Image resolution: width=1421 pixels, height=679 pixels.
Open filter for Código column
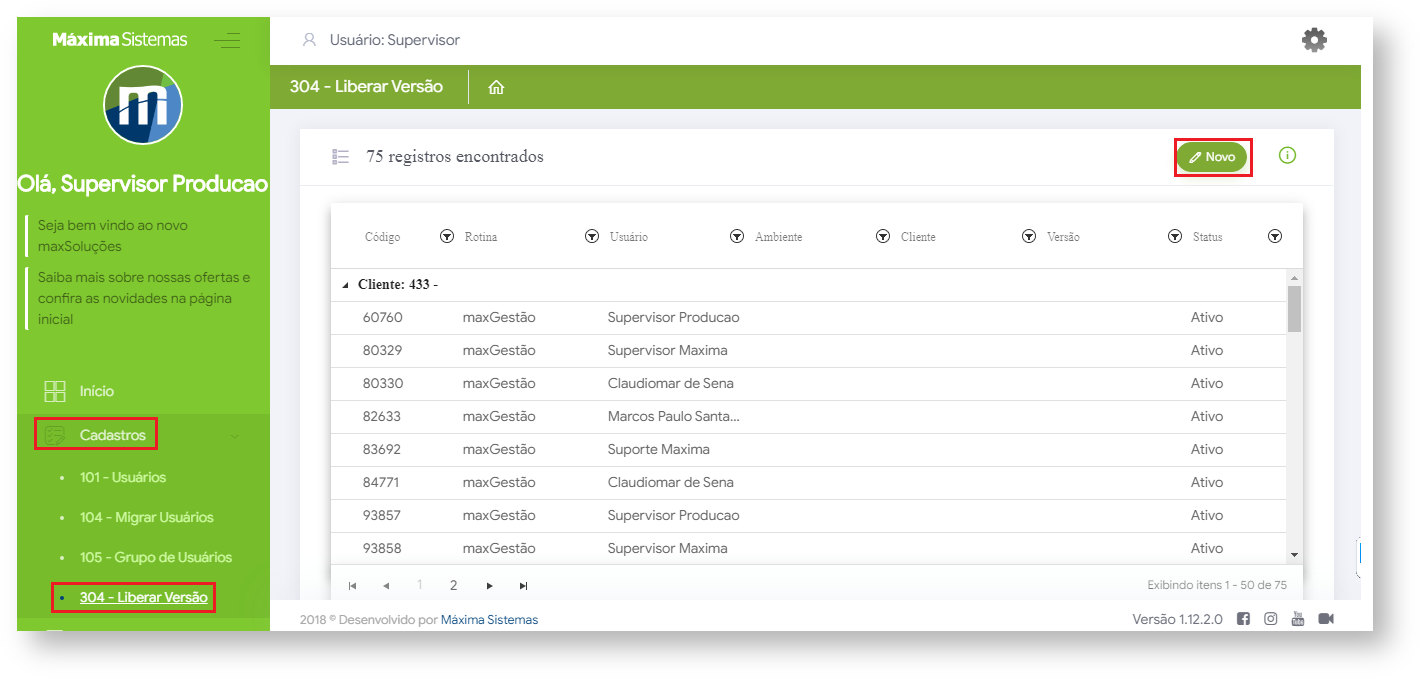point(447,237)
